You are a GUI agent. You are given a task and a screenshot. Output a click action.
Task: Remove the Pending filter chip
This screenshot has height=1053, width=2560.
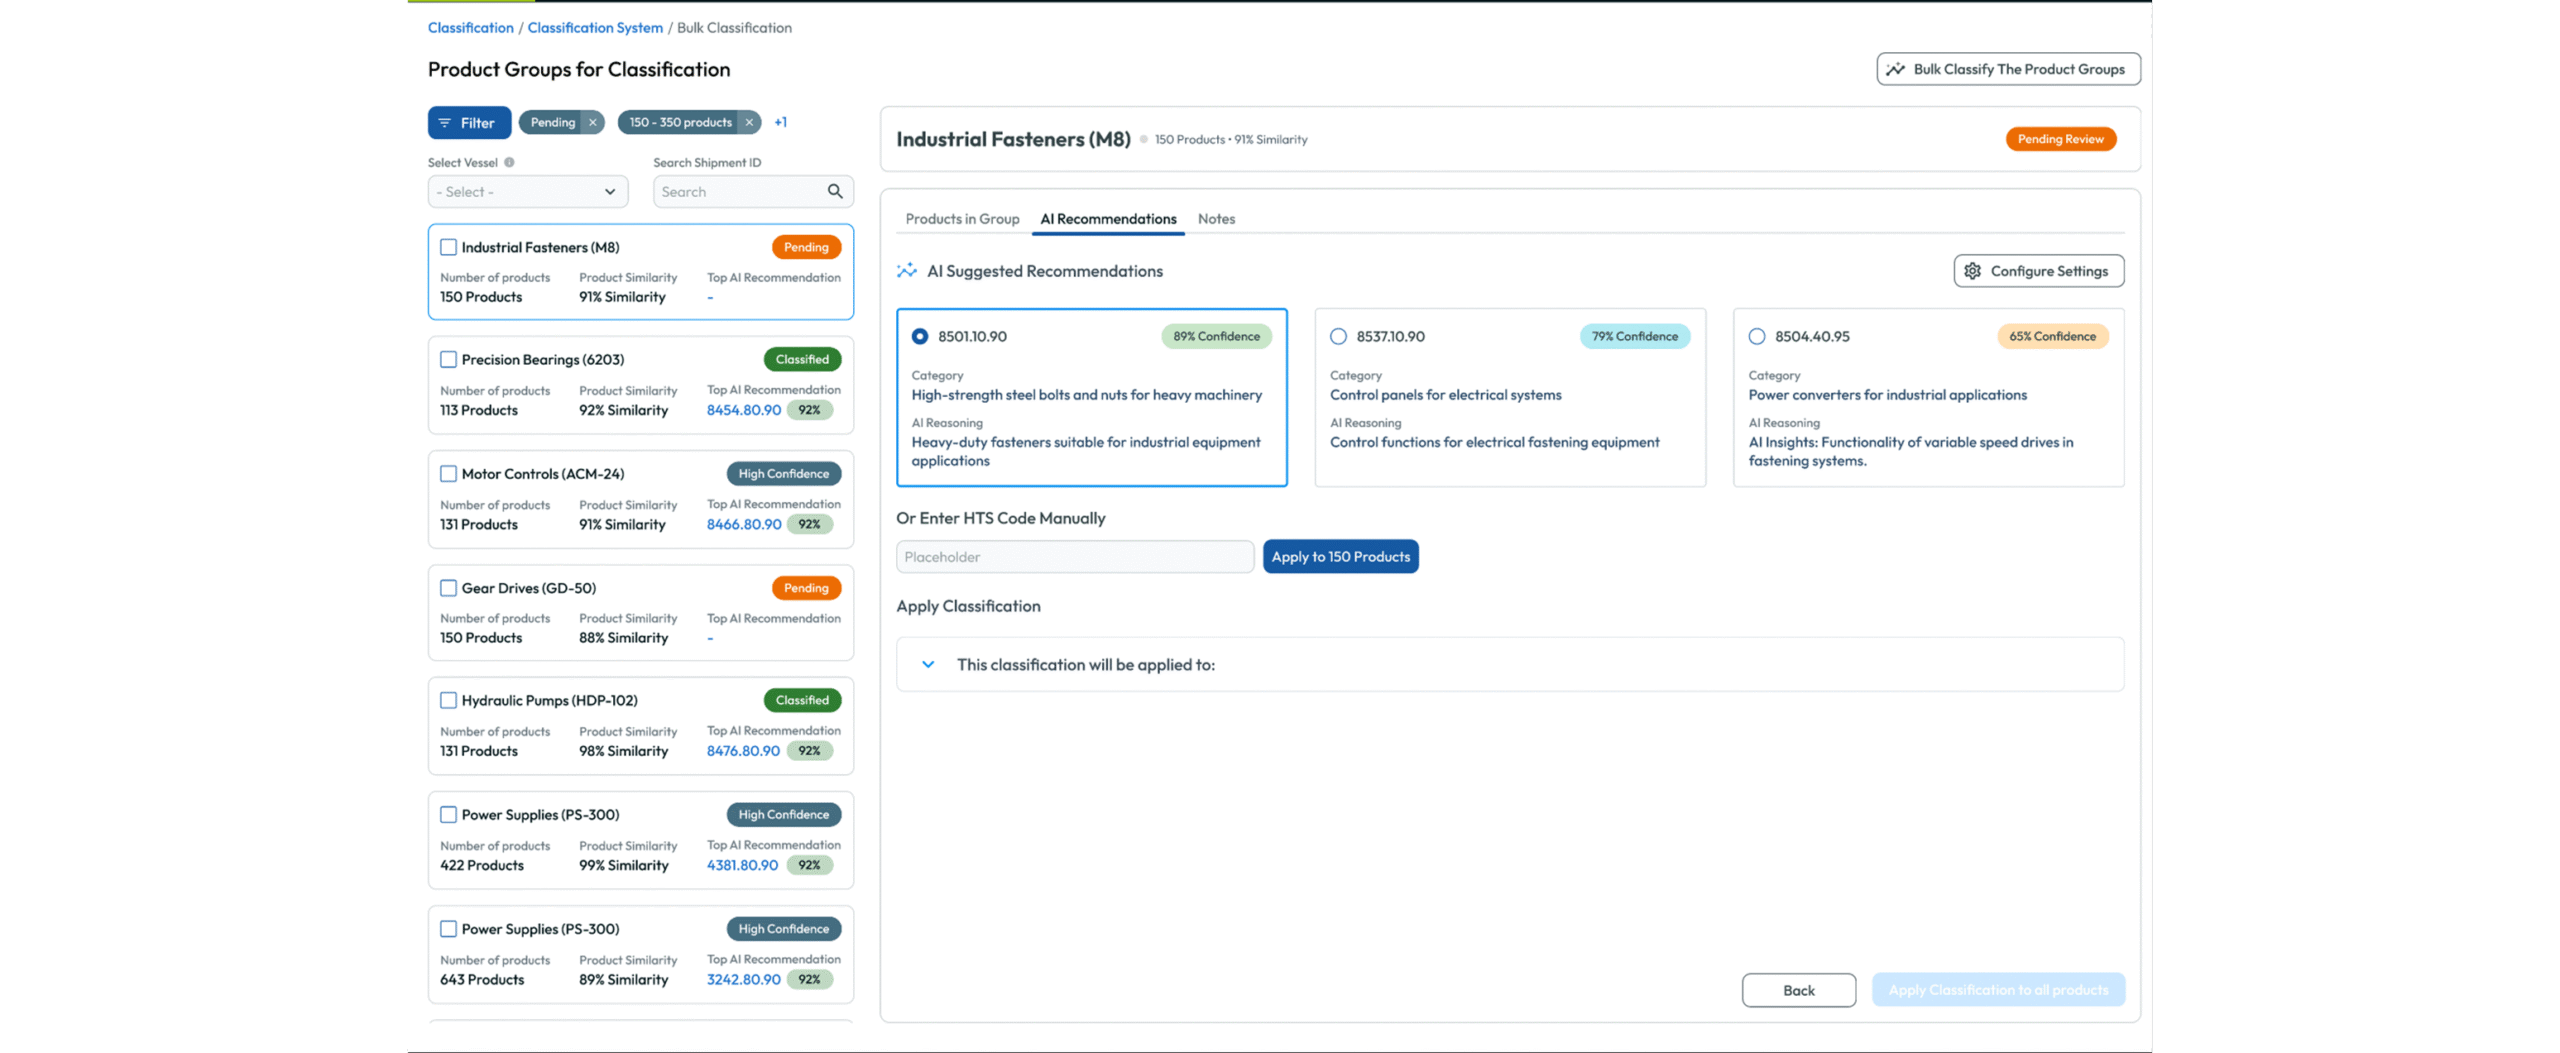tap(593, 122)
